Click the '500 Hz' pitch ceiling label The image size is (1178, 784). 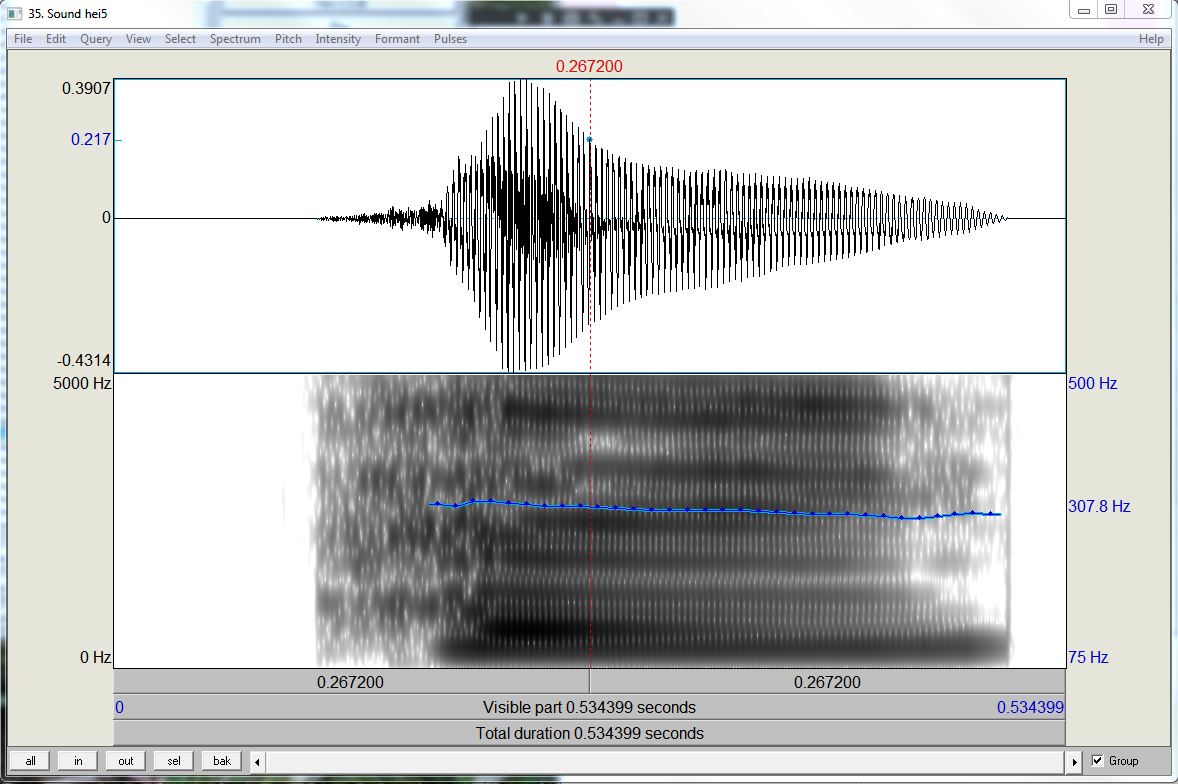coord(1092,383)
